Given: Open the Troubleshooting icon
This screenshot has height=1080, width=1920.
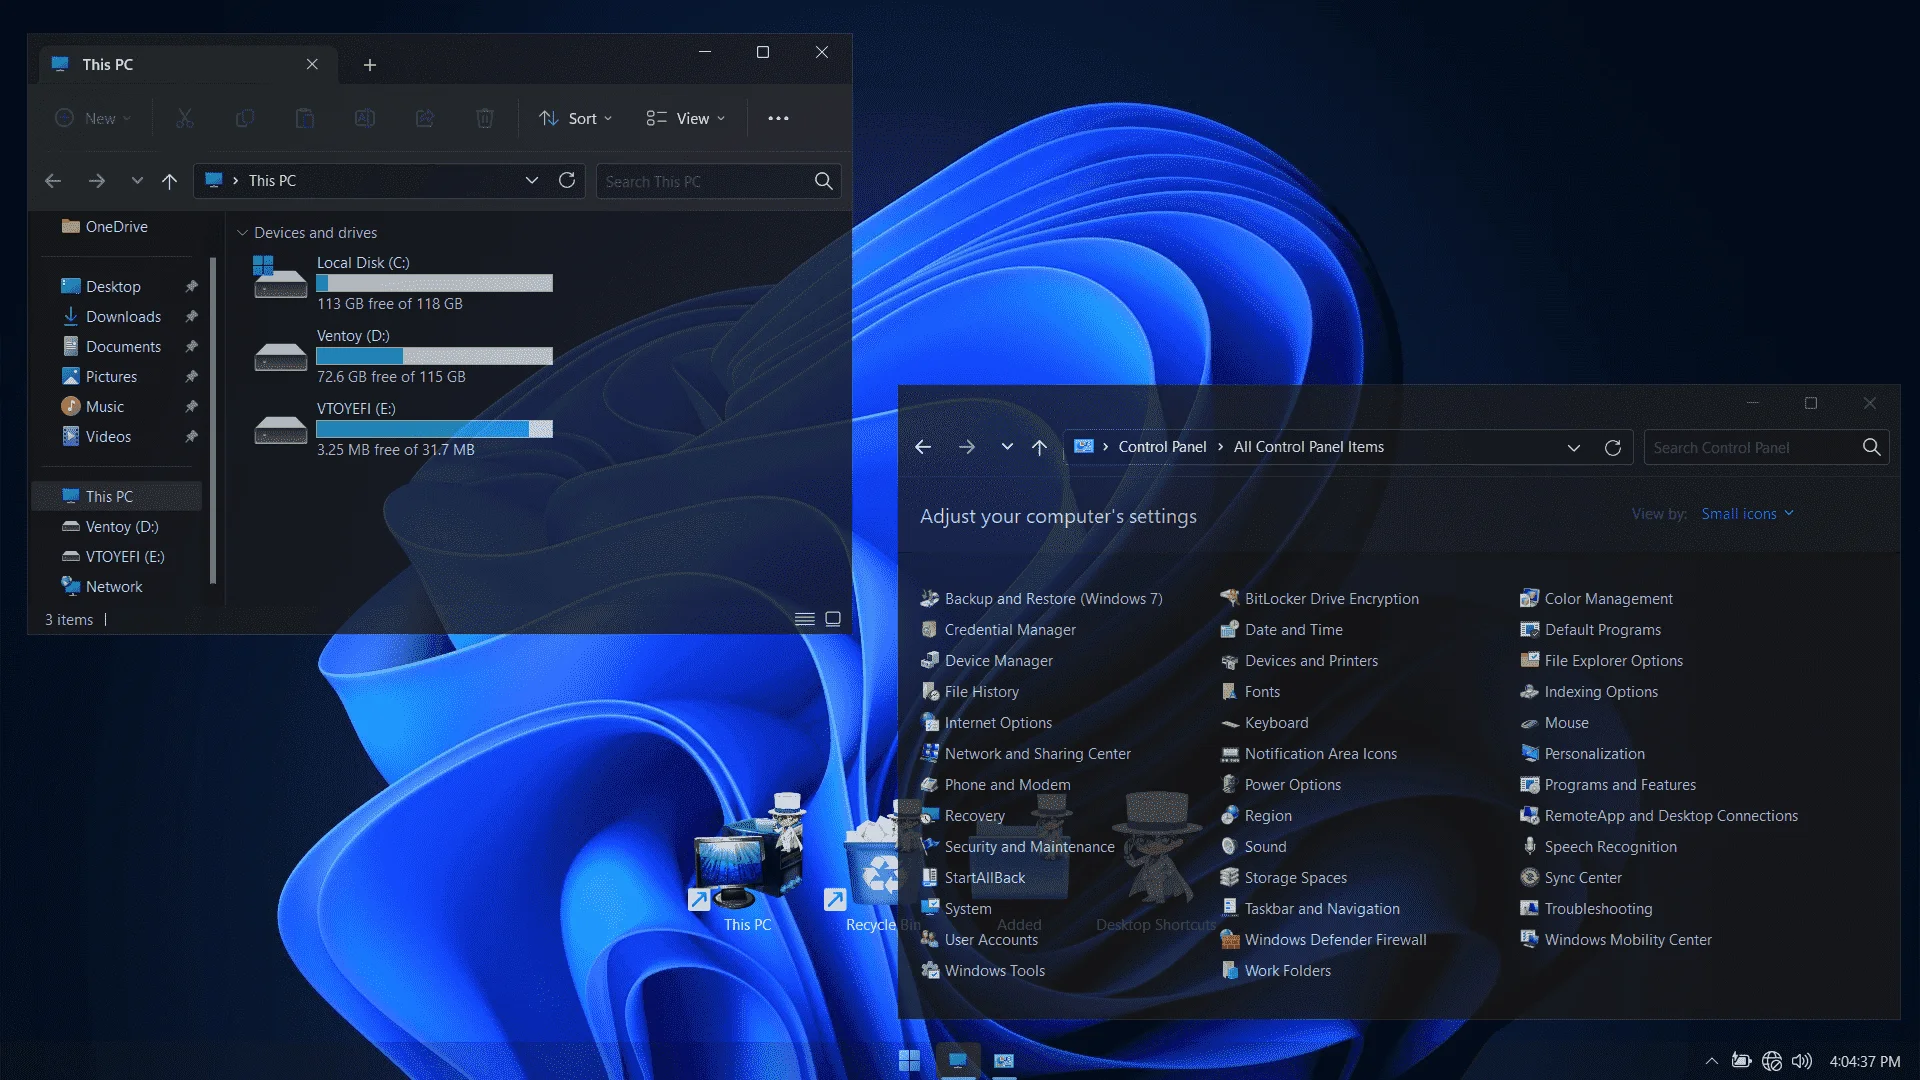Looking at the screenshot, I should pos(1530,909).
